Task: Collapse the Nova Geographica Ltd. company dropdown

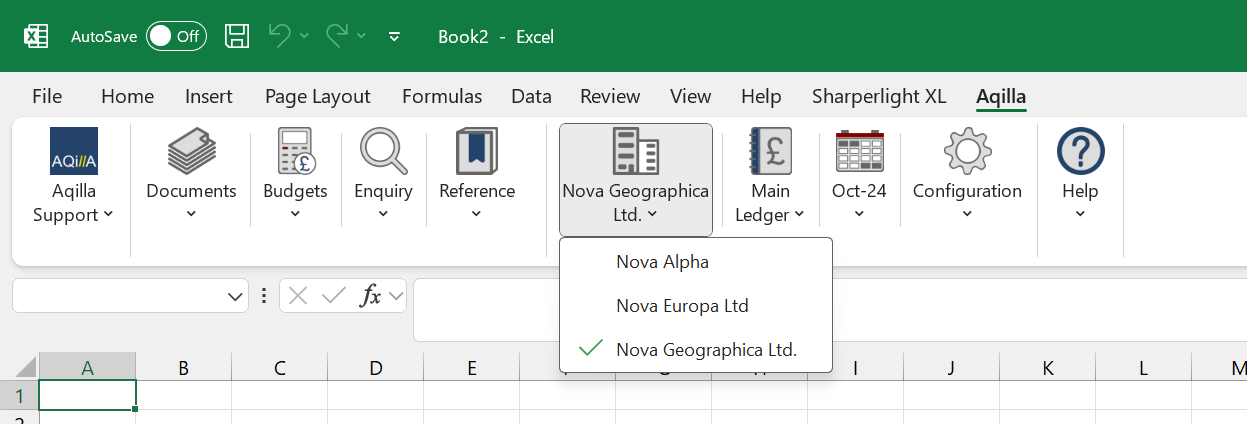Action: (635, 180)
